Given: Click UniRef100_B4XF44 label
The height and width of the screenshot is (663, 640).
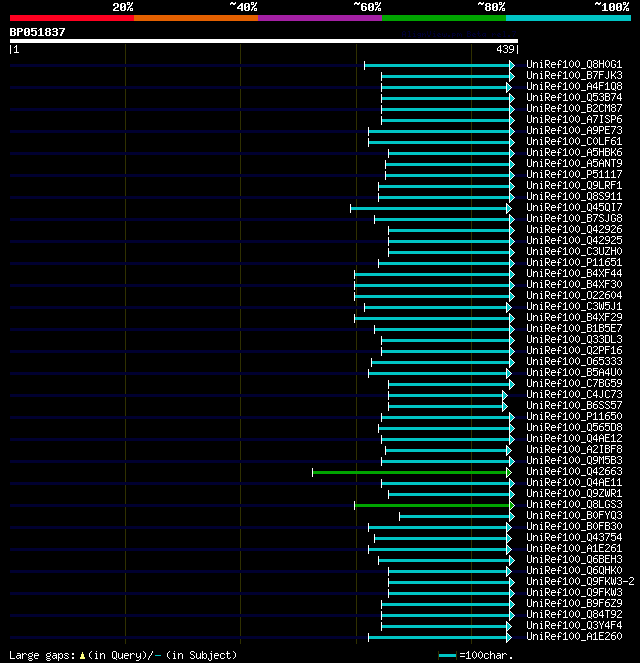Looking at the screenshot, I should click(x=574, y=274).
